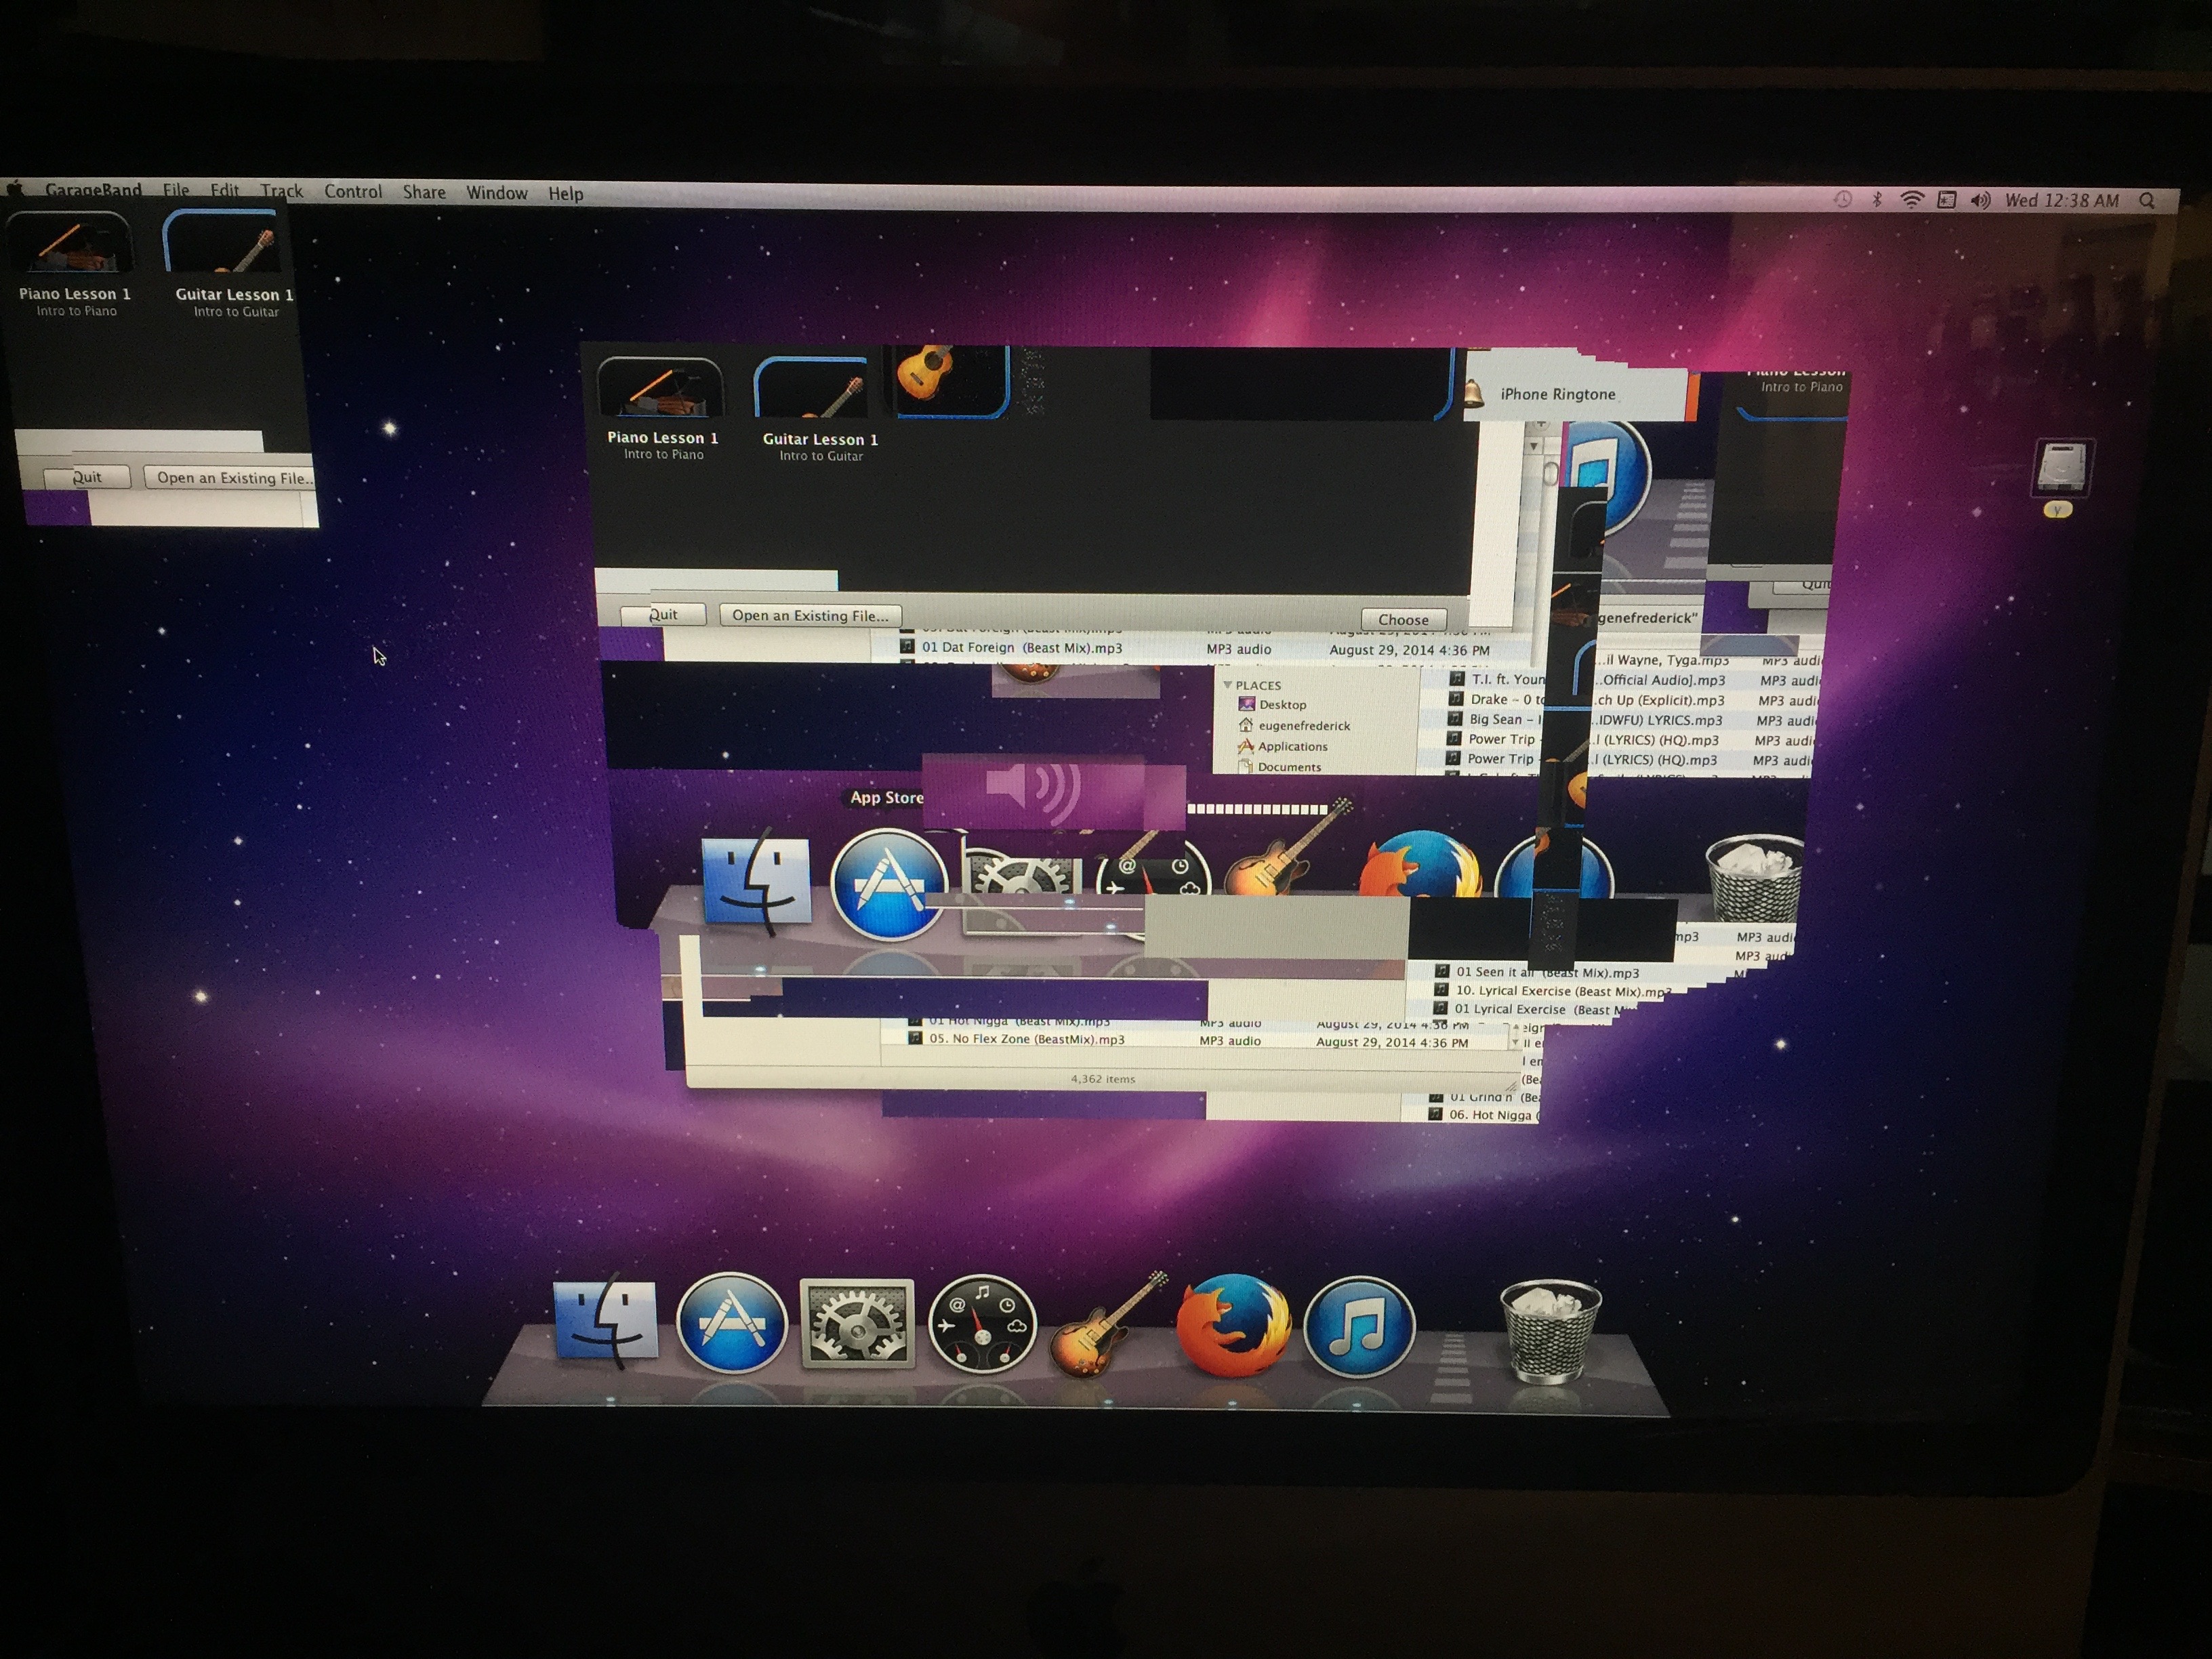Click the Choose button
This screenshot has width=2212, height=1659.
(x=1403, y=619)
